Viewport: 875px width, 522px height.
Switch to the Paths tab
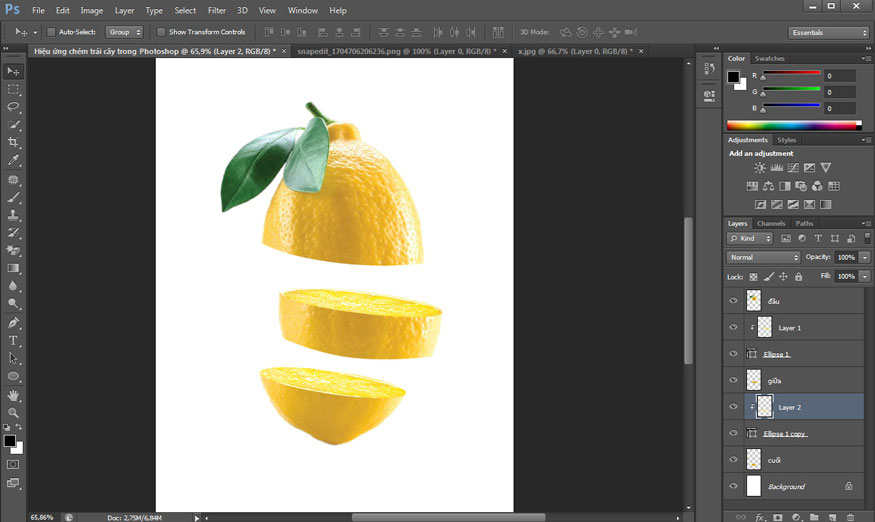(x=804, y=223)
